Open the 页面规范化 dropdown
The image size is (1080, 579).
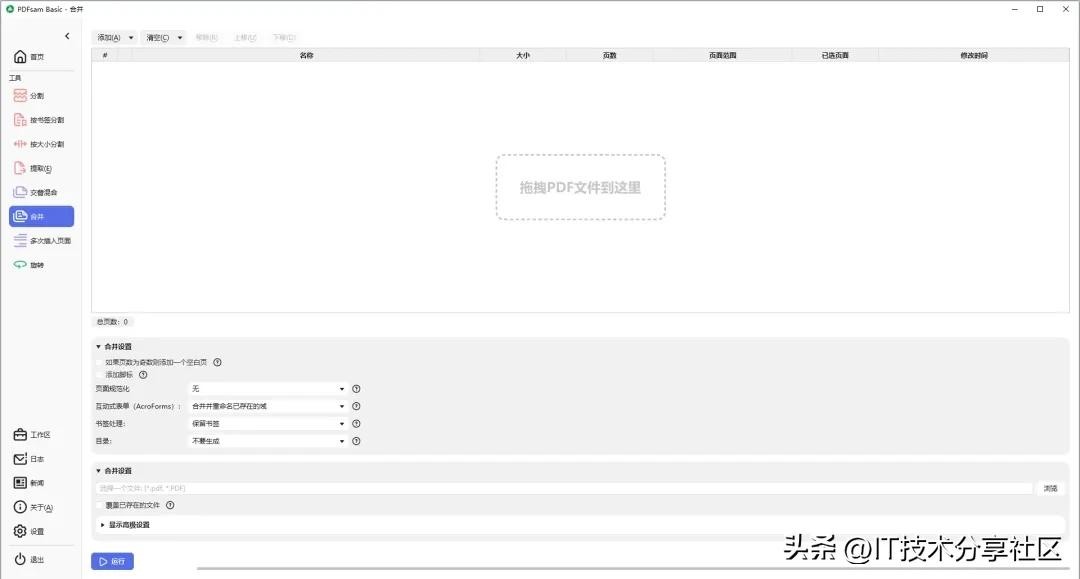coord(268,389)
